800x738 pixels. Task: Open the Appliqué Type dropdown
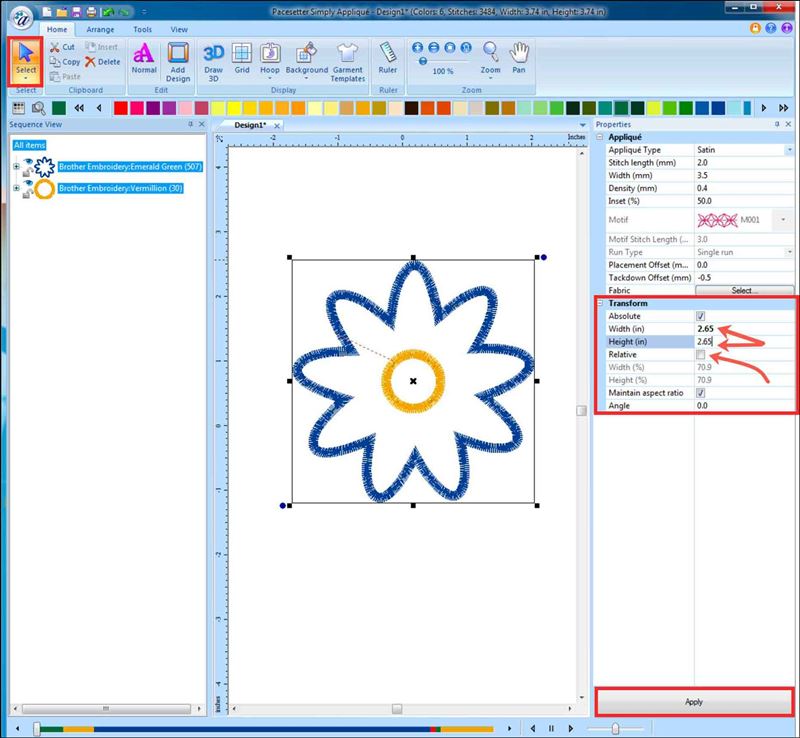(789, 150)
